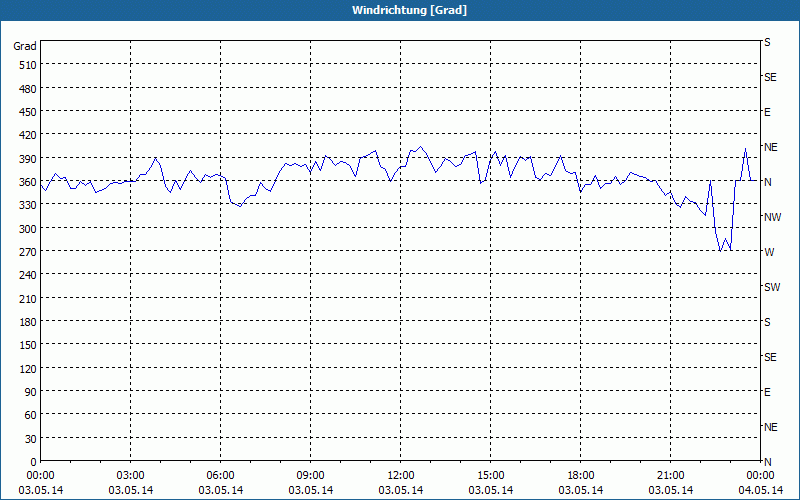
Task: Select the W compass direction label
Action: click(x=769, y=252)
